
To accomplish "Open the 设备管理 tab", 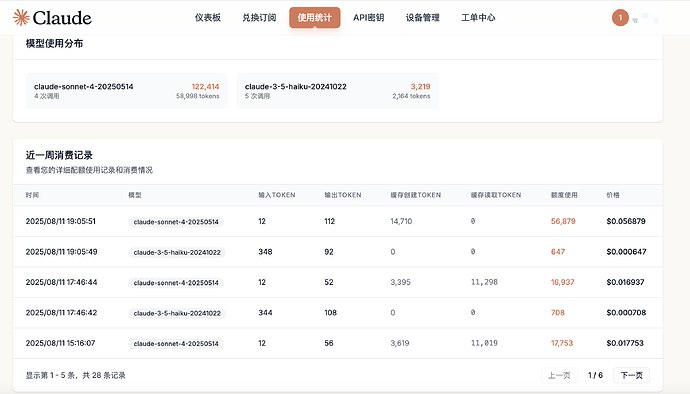I will [423, 18].
